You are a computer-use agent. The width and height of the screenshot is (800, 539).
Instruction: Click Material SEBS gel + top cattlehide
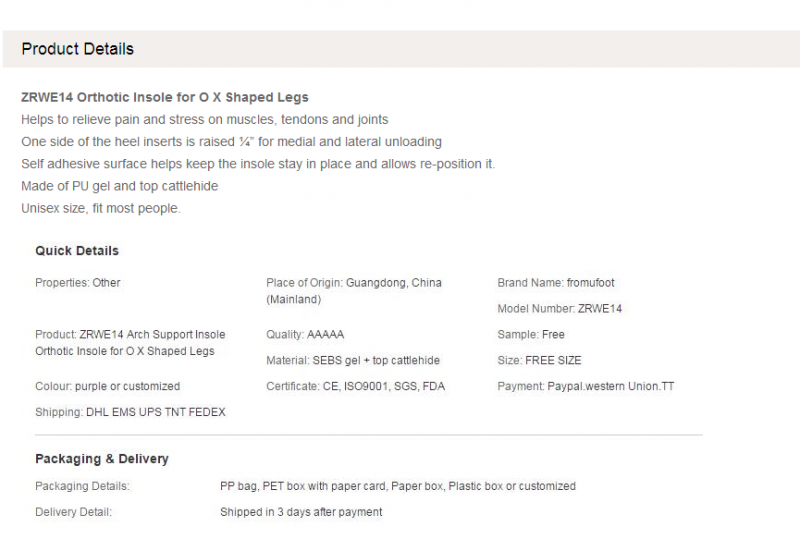pos(353,360)
